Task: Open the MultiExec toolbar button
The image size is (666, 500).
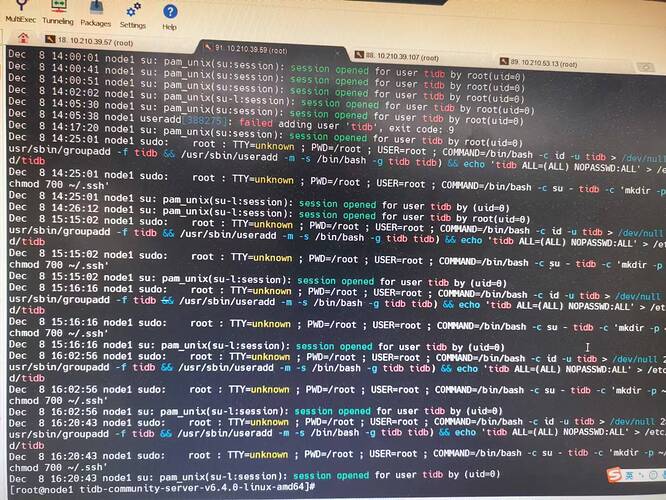Action: [x=20, y=12]
